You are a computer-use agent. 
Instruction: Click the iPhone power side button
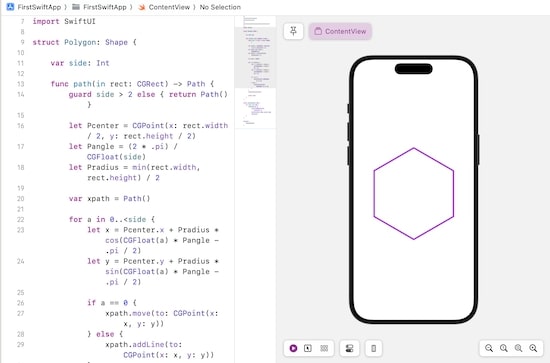[x=478, y=150]
